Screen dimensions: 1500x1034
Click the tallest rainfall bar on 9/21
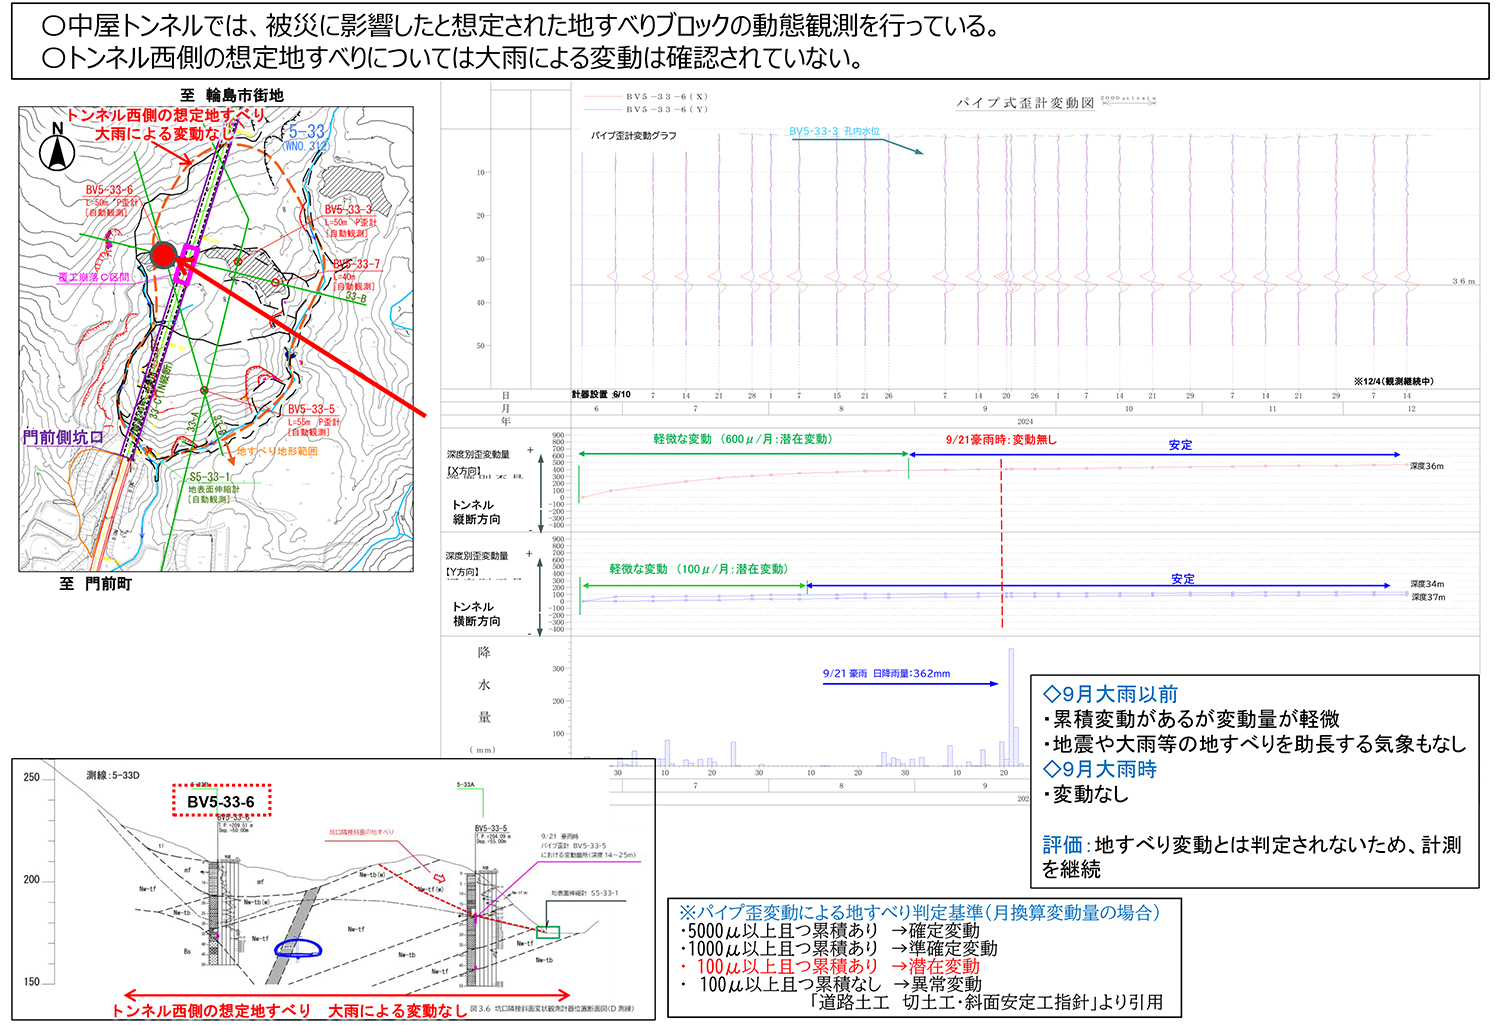click(1011, 707)
